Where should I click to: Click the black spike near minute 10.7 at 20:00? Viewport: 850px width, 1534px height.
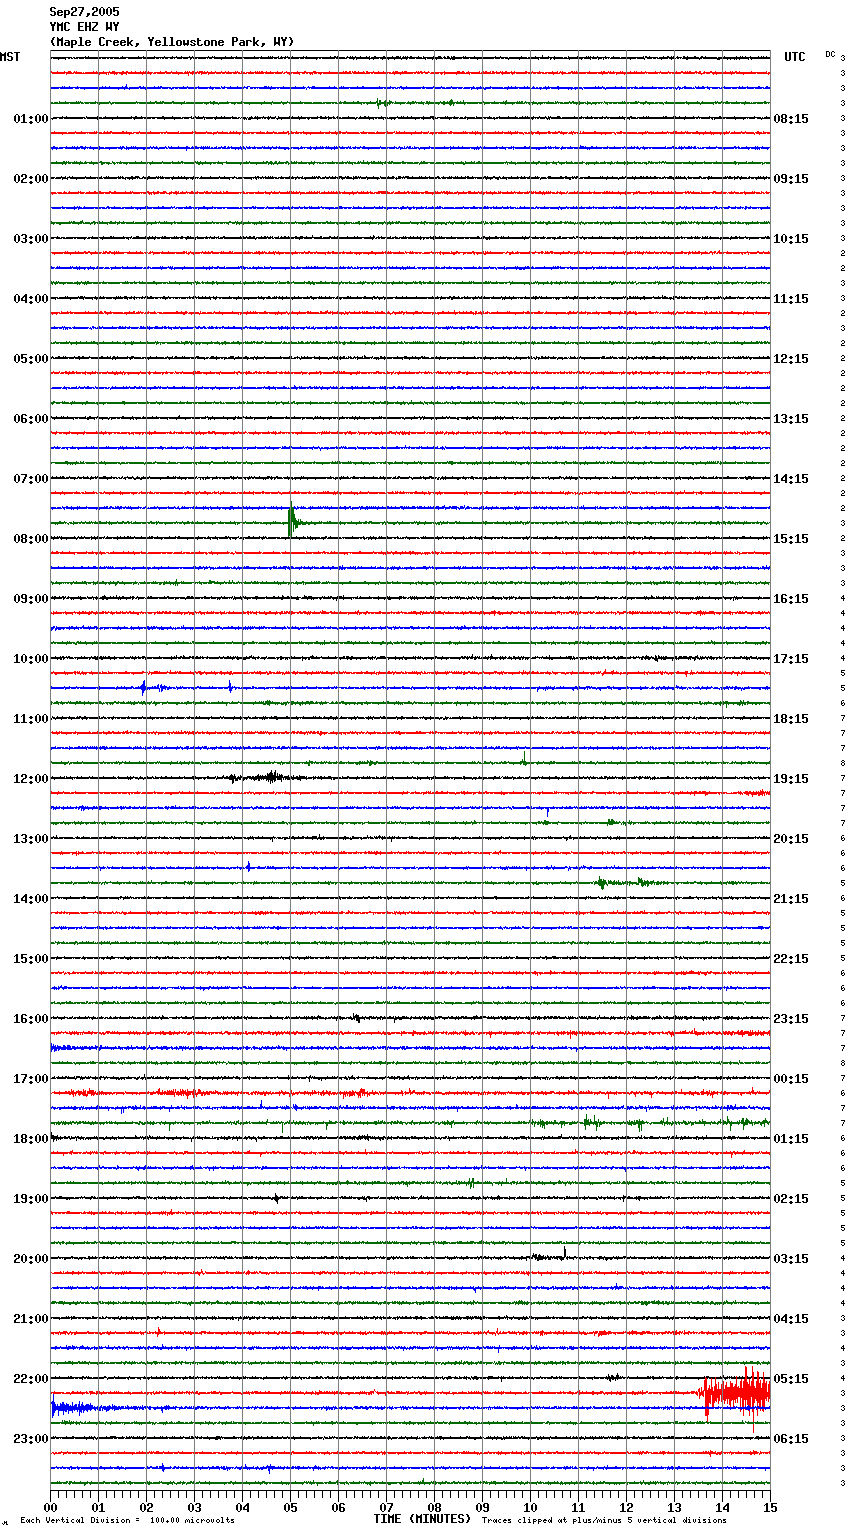point(565,1251)
